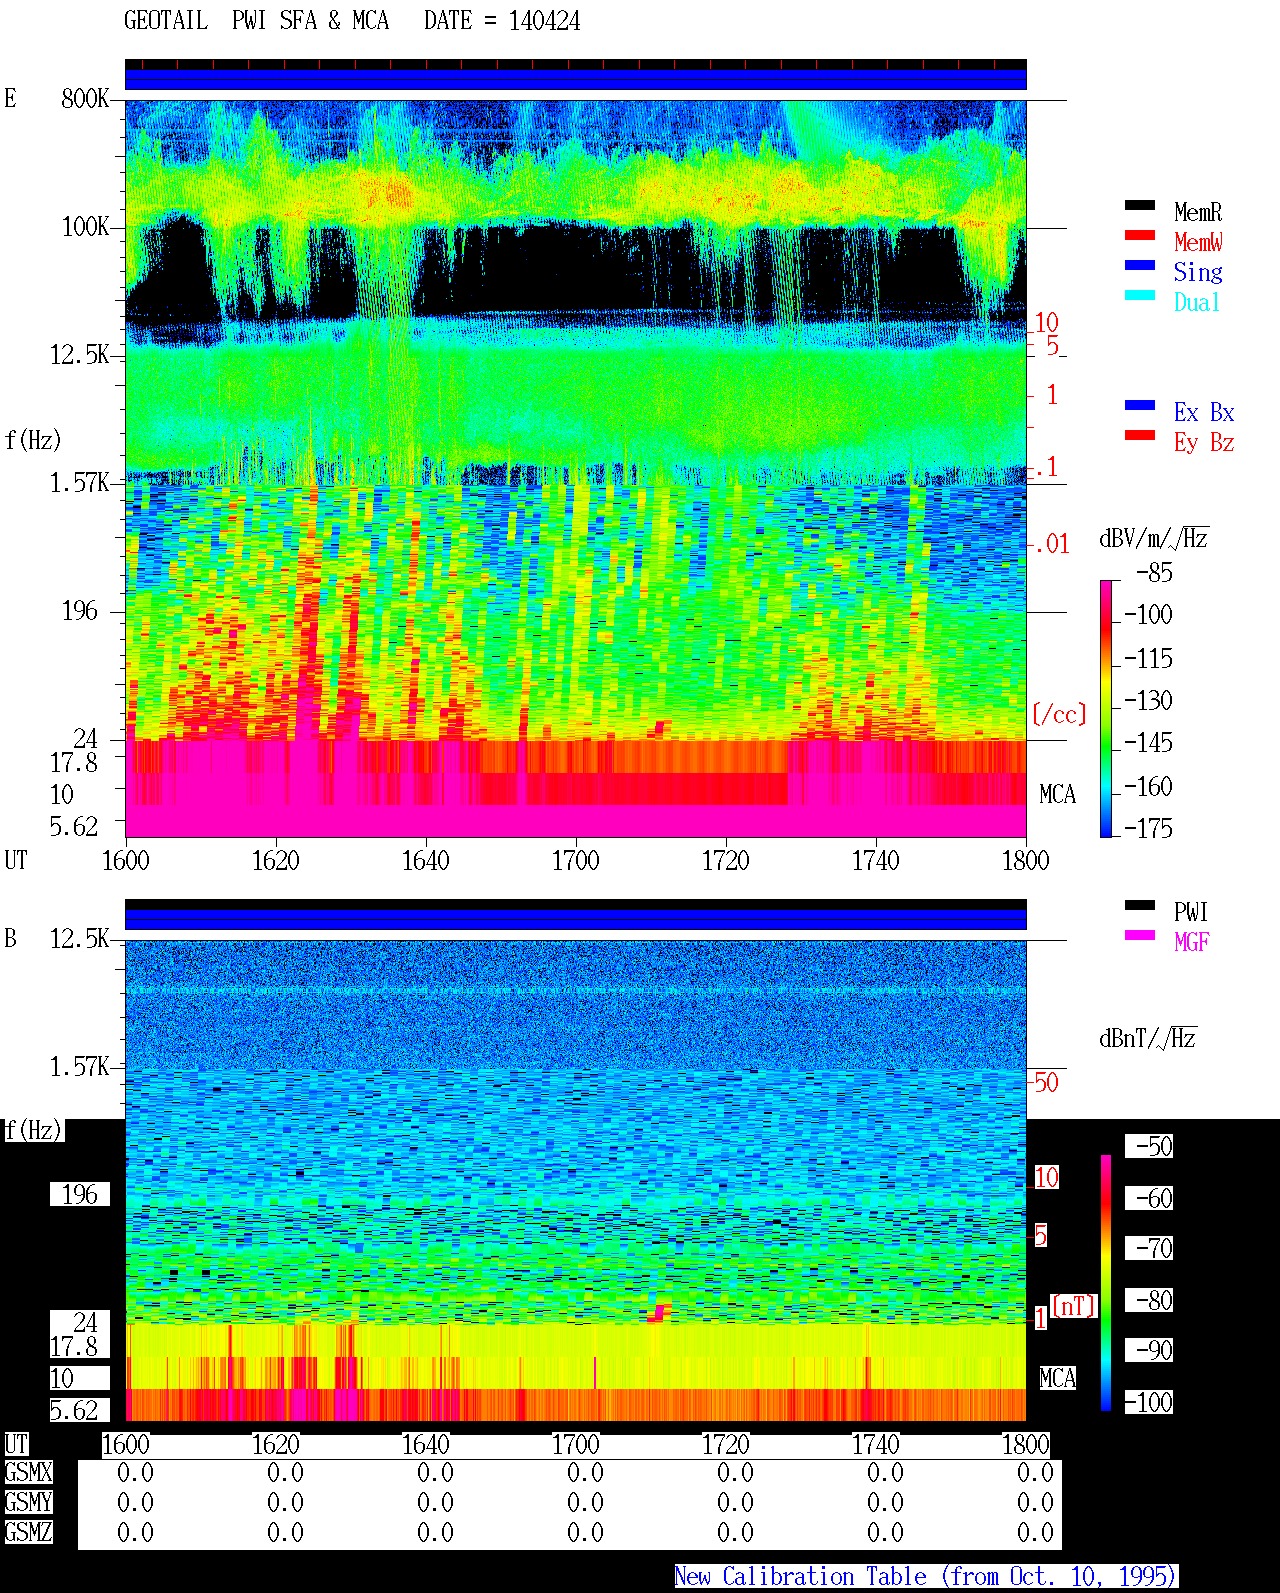1280x1593 pixels.
Task: Click '1.57K' label on E panel
Action: coord(80,483)
